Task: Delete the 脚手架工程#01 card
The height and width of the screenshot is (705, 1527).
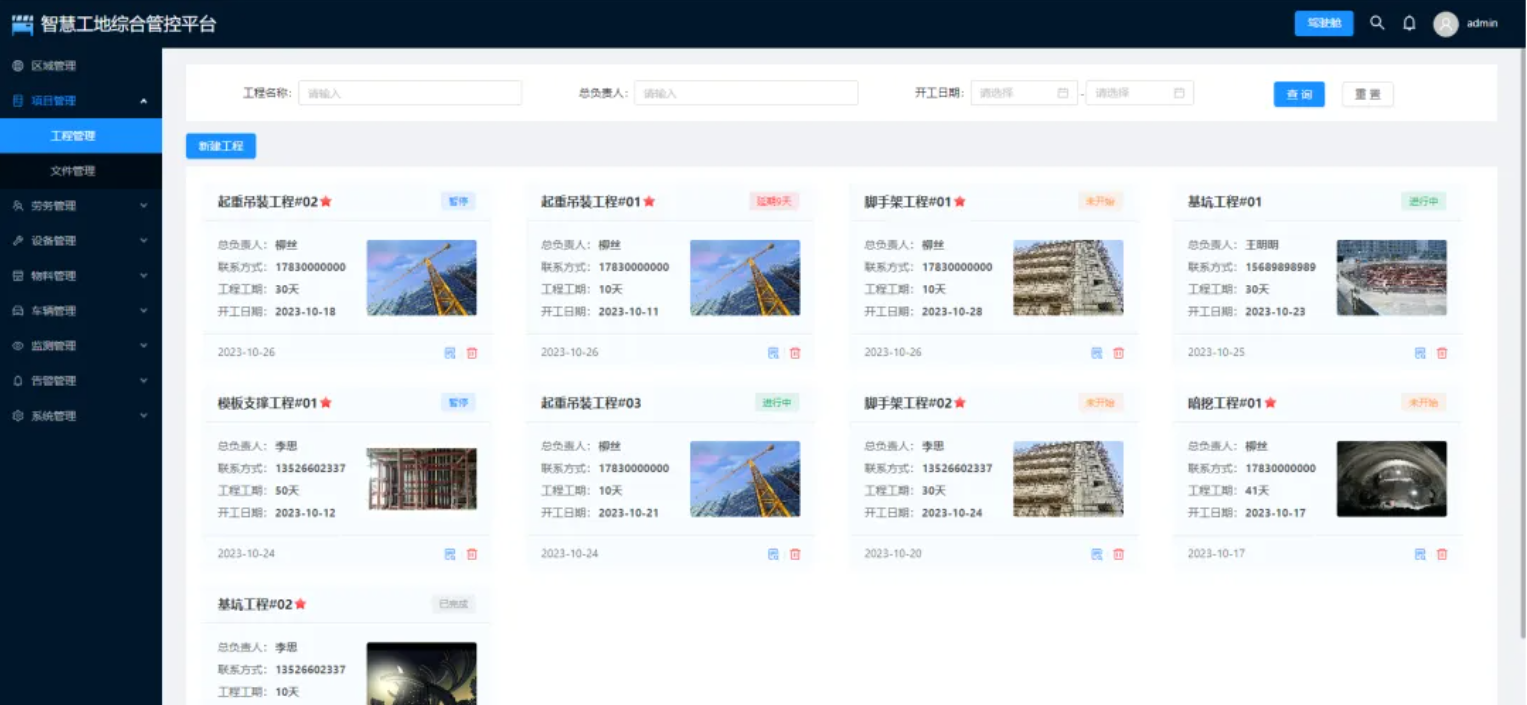Action: [x=1119, y=353]
